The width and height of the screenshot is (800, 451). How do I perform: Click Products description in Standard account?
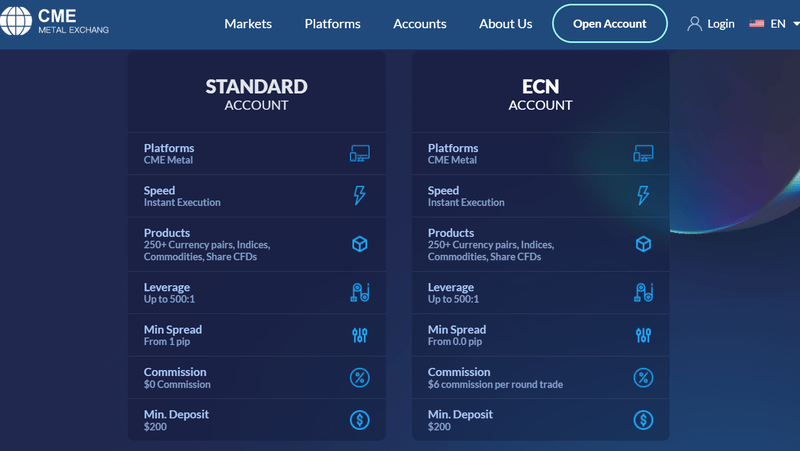click(x=207, y=250)
